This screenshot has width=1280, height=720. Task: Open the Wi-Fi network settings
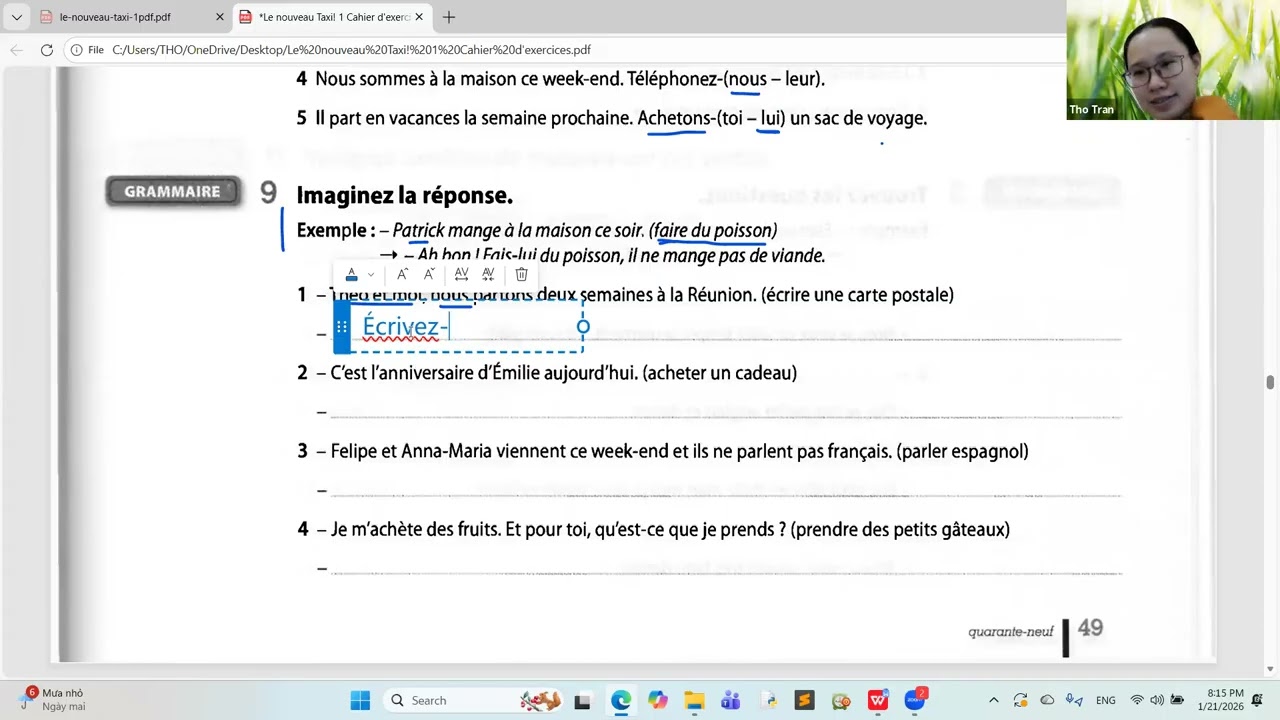tap(1137, 700)
